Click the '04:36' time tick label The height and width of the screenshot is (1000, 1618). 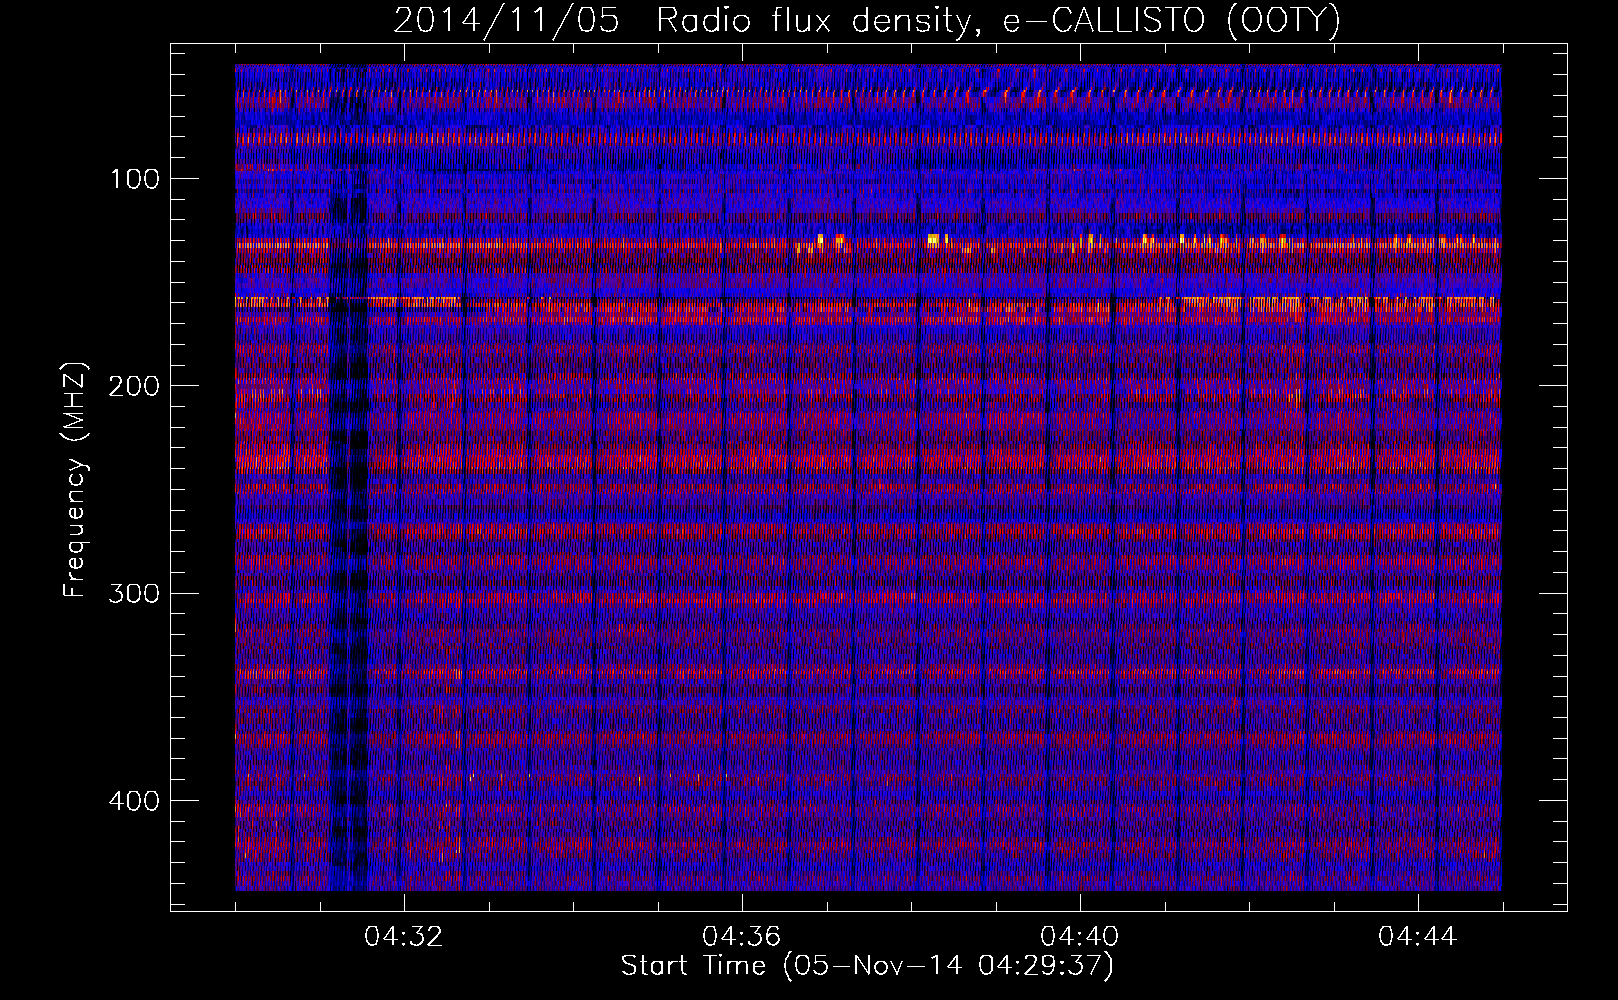click(742, 937)
